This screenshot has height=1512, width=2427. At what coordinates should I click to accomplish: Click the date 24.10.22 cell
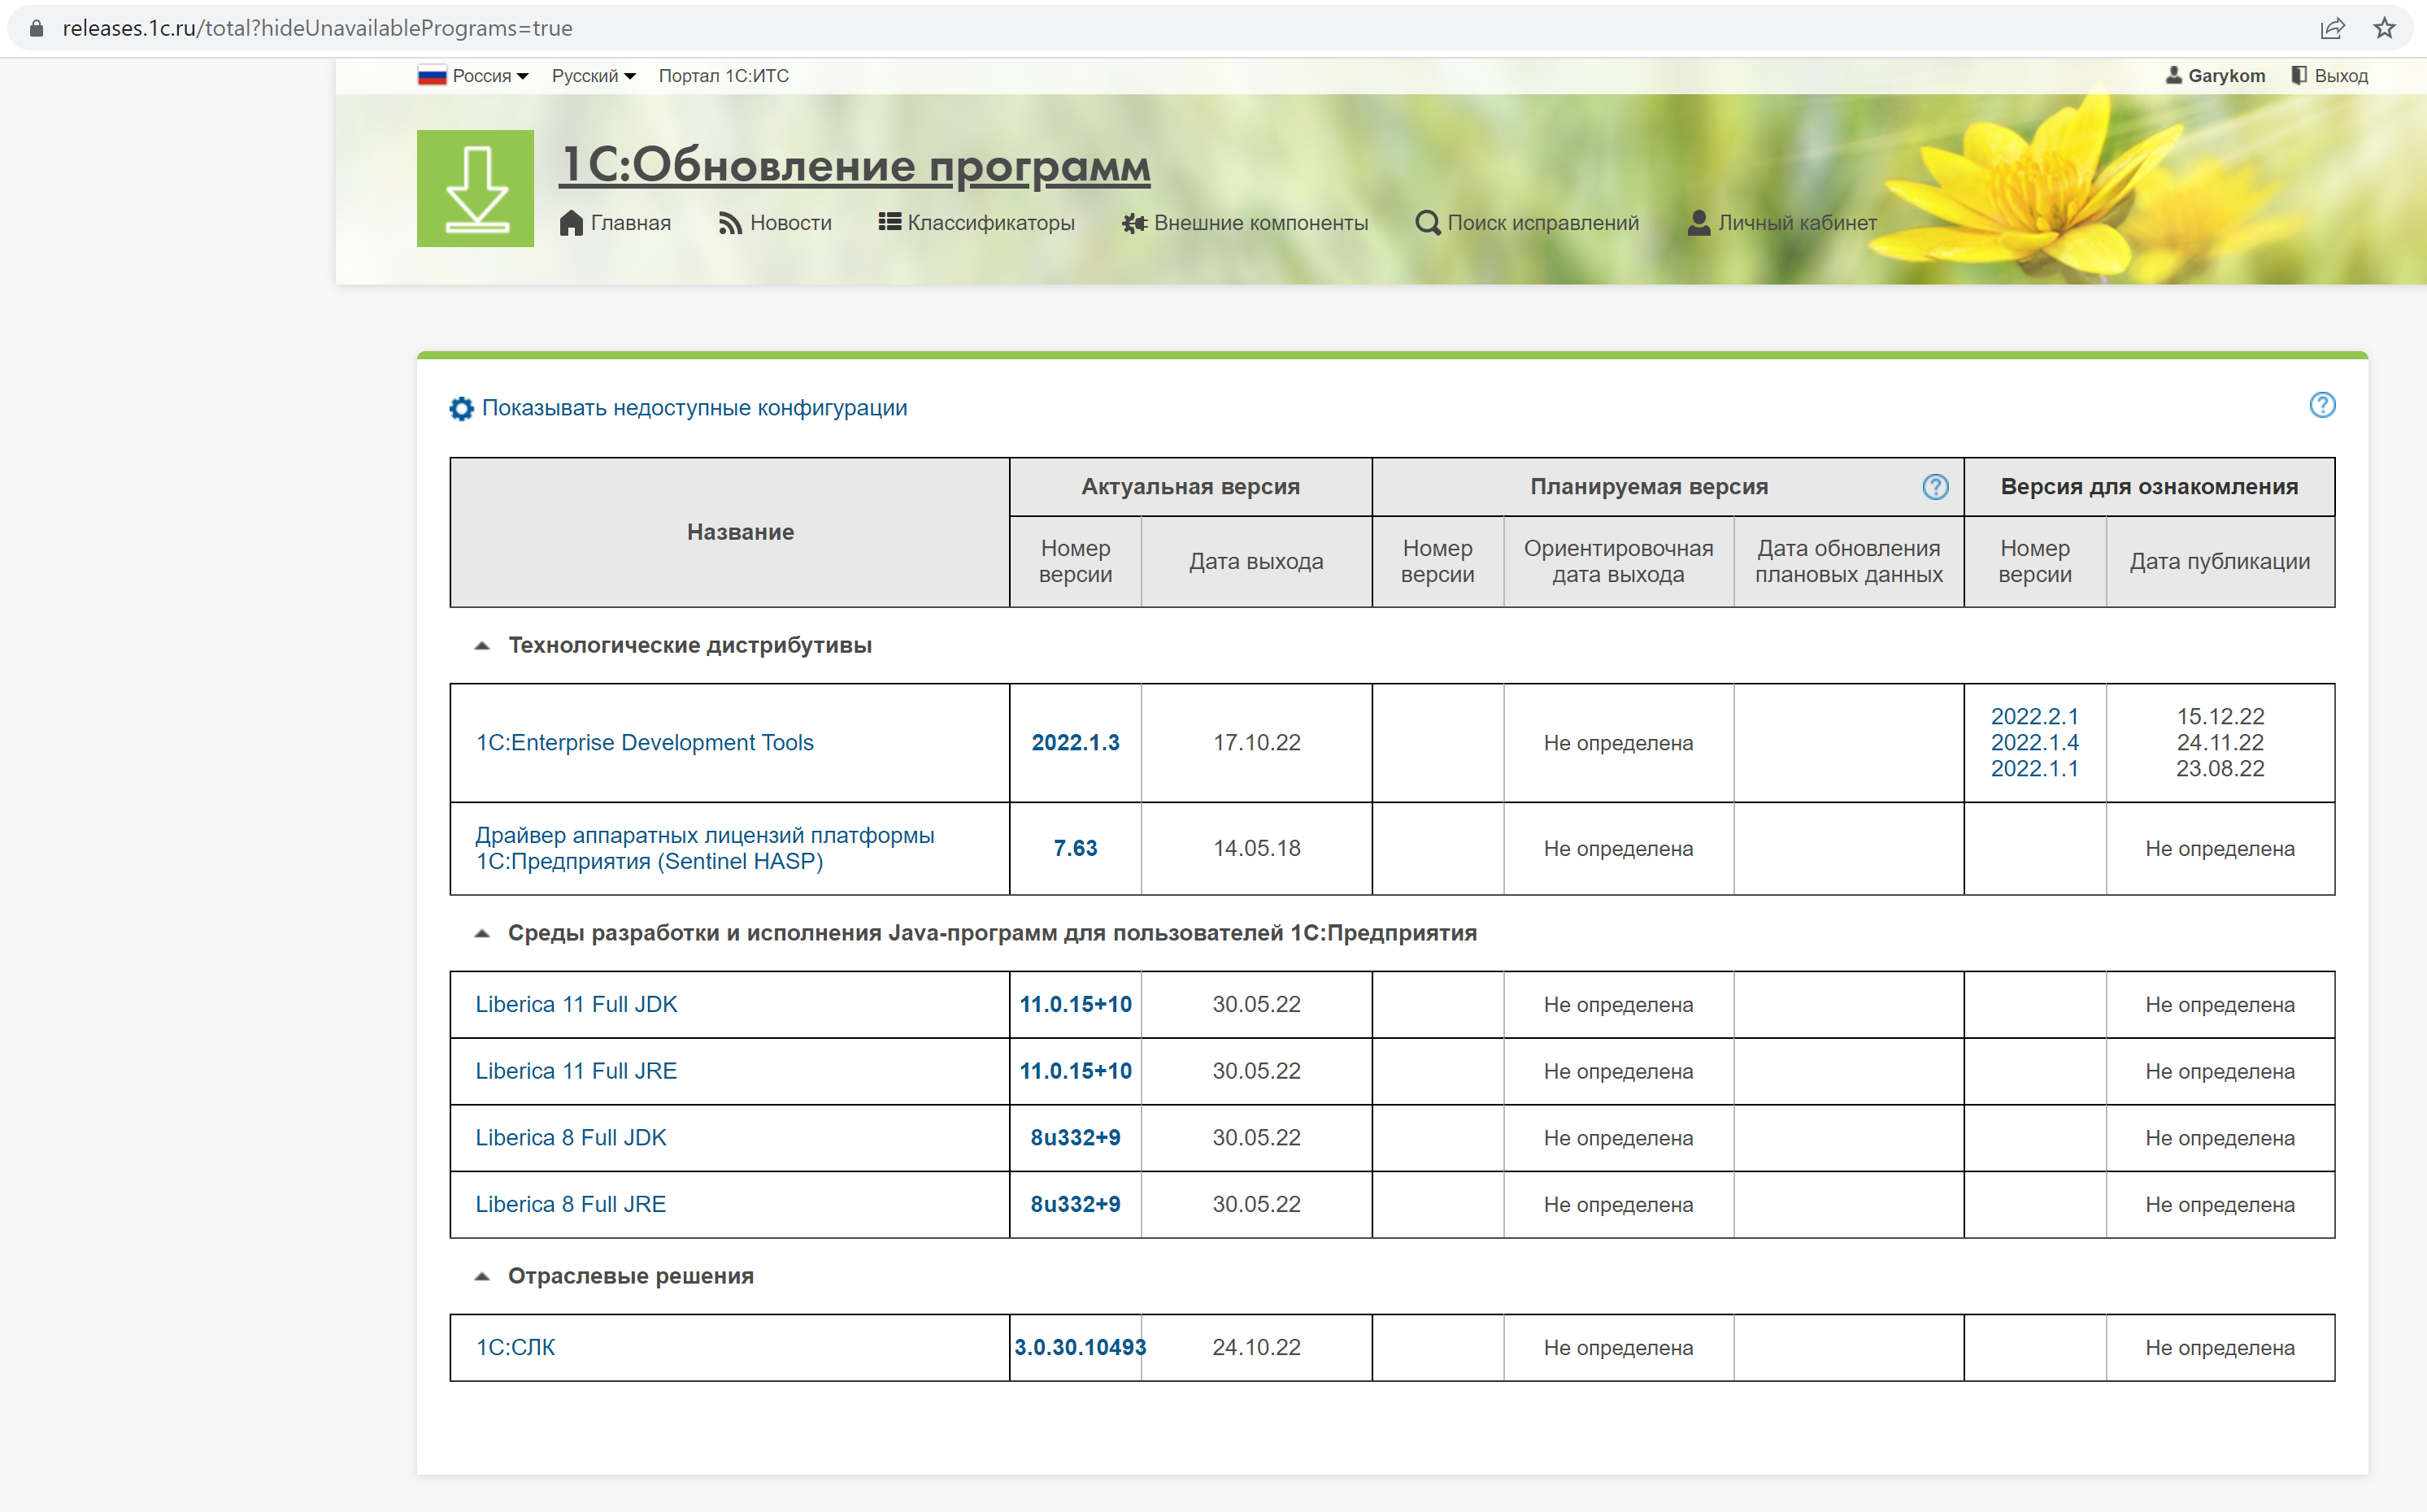[1257, 1348]
